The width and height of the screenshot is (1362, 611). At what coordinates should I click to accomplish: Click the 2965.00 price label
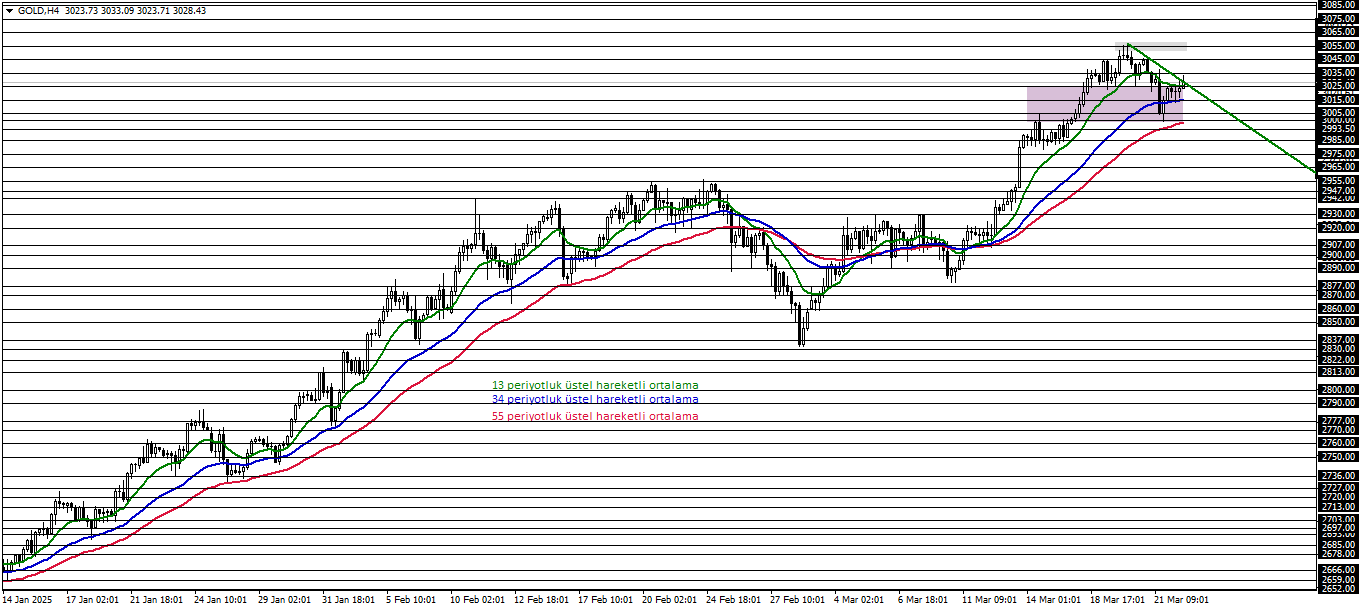tap(1337, 167)
